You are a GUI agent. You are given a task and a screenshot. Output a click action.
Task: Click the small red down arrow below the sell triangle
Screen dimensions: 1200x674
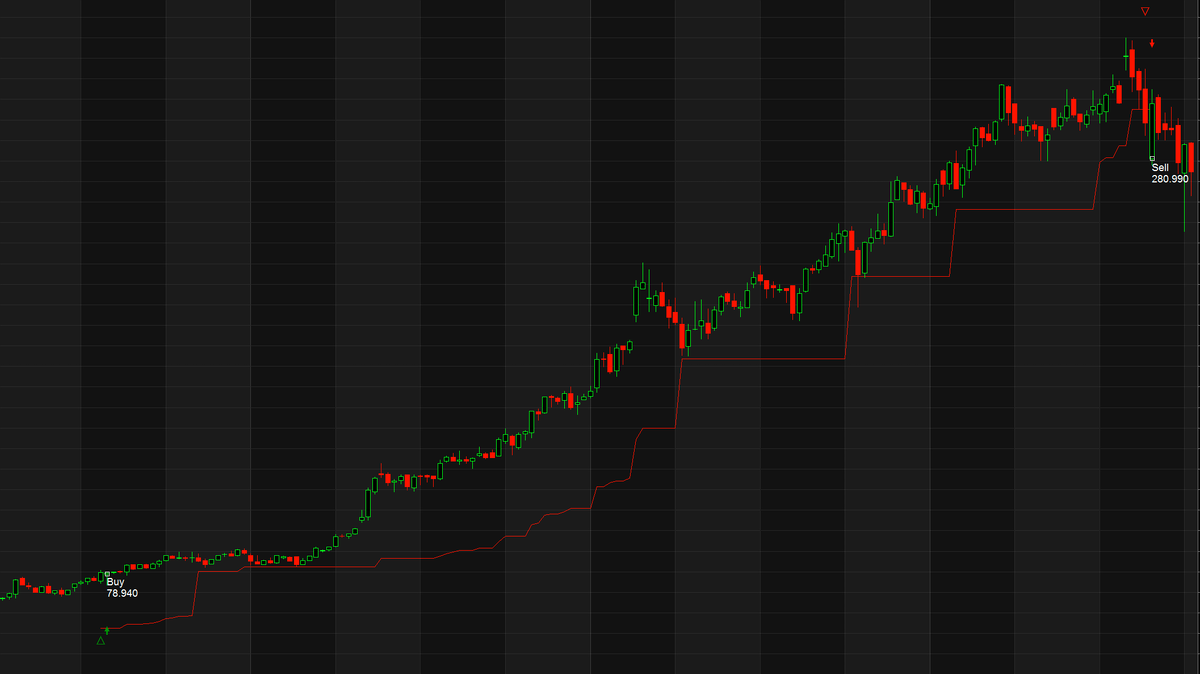click(1152, 43)
